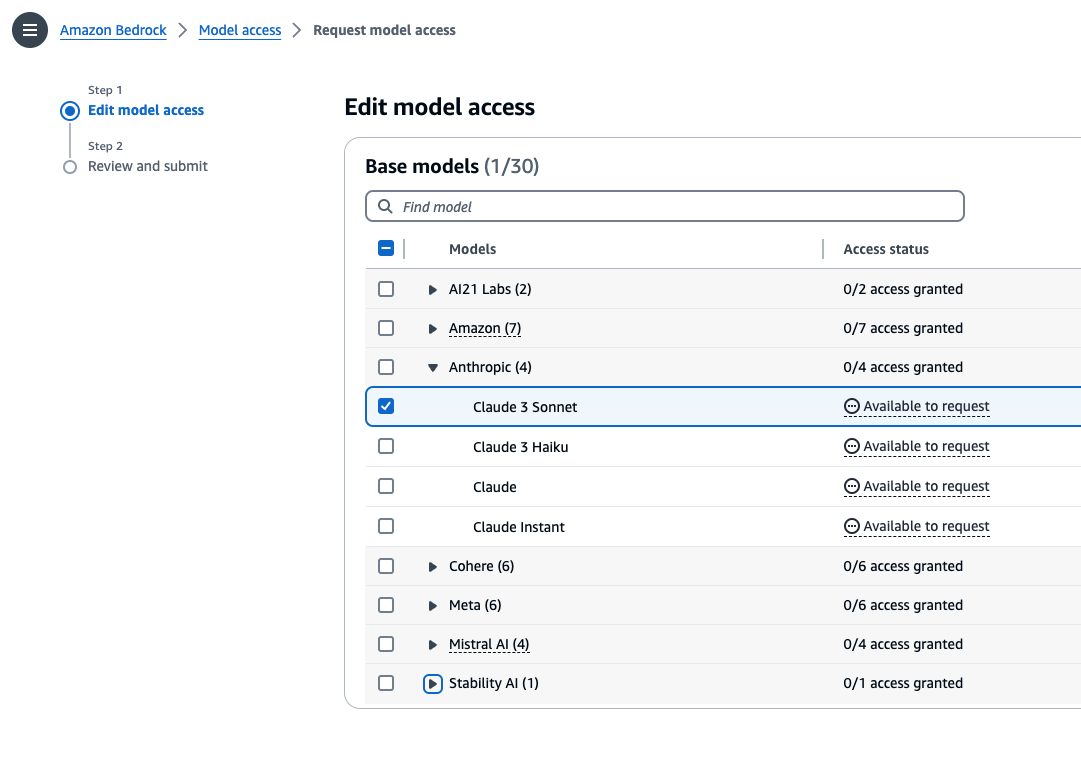
Task: Click the status icon on the Claude row
Action: (x=851, y=486)
